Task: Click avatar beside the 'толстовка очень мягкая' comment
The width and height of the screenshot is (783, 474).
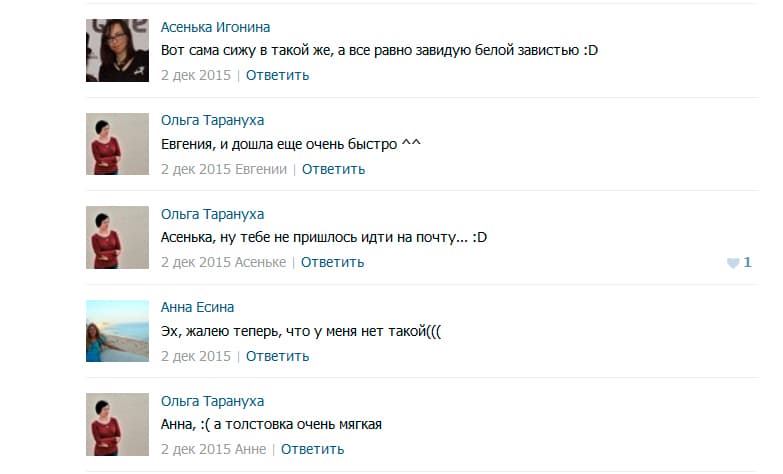Action: (x=117, y=424)
